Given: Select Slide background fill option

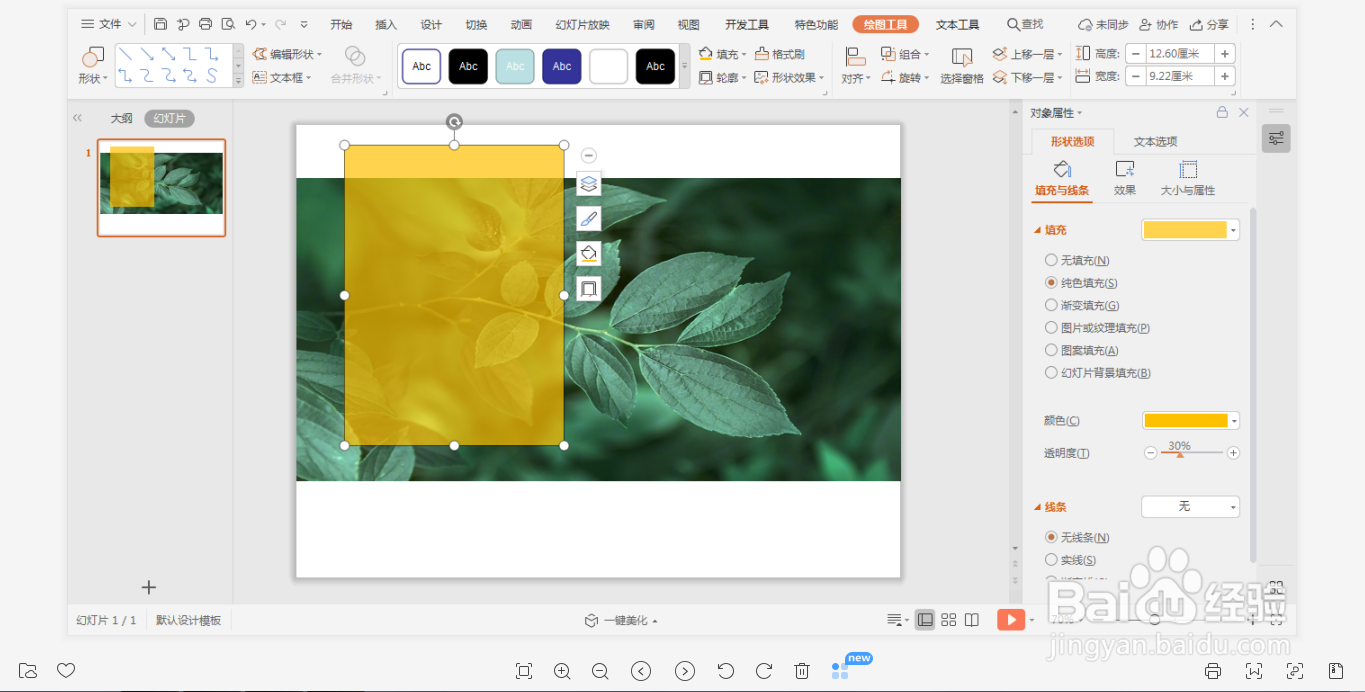Looking at the screenshot, I should [x=1051, y=372].
